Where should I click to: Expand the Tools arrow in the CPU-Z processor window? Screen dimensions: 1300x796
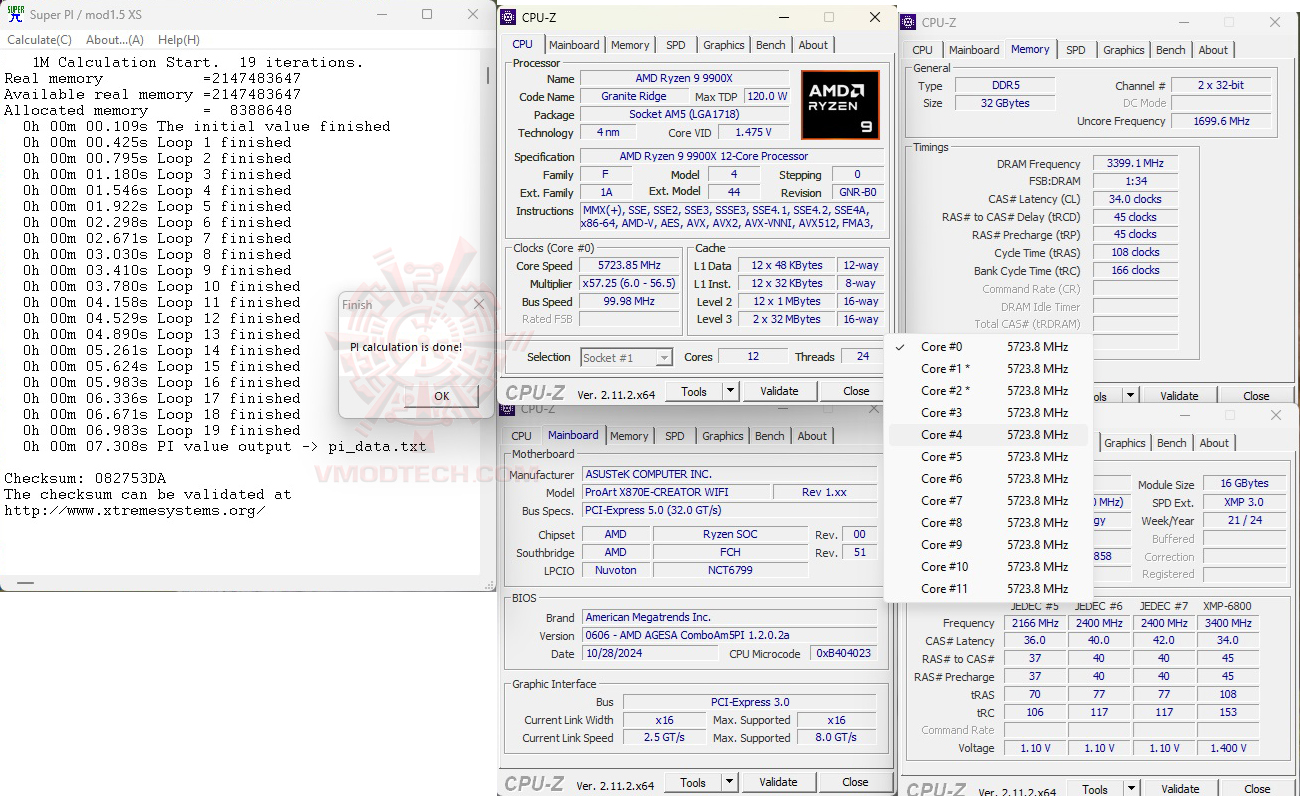[x=731, y=391]
